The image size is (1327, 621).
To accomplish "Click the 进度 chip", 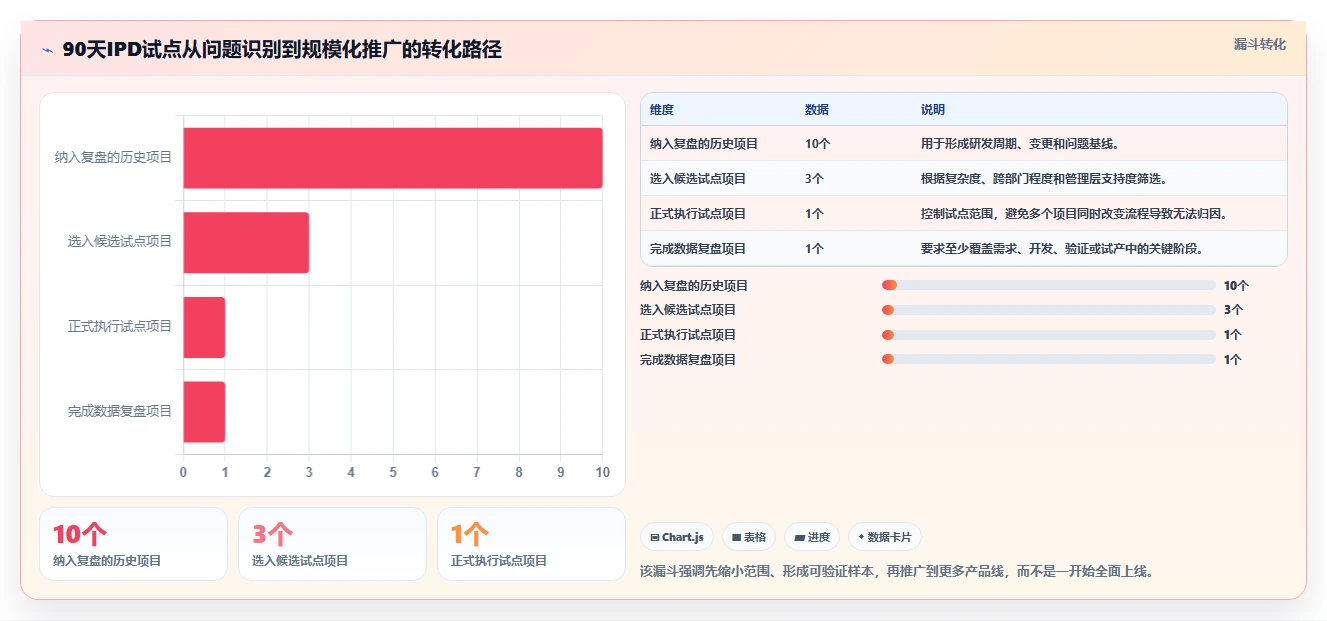I will coord(812,537).
